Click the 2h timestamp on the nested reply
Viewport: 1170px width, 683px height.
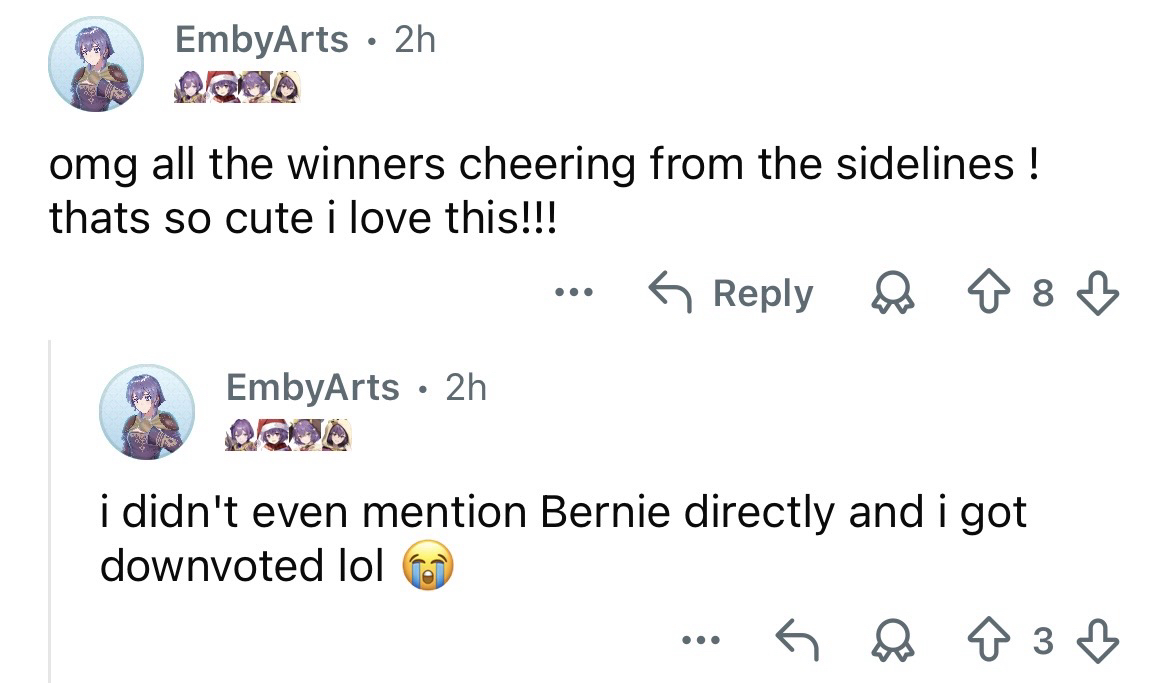click(x=465, y=387)
